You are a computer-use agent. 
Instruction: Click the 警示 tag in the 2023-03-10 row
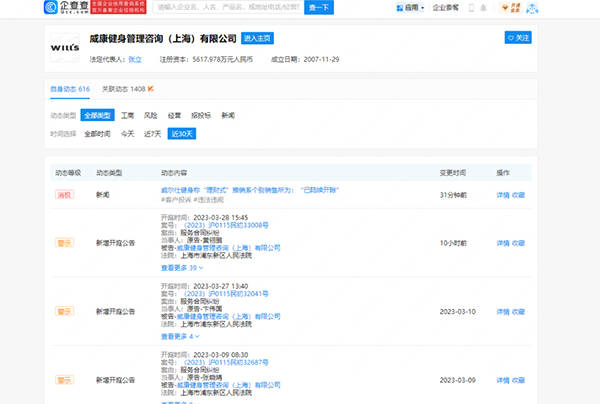[x=64, y=311]
